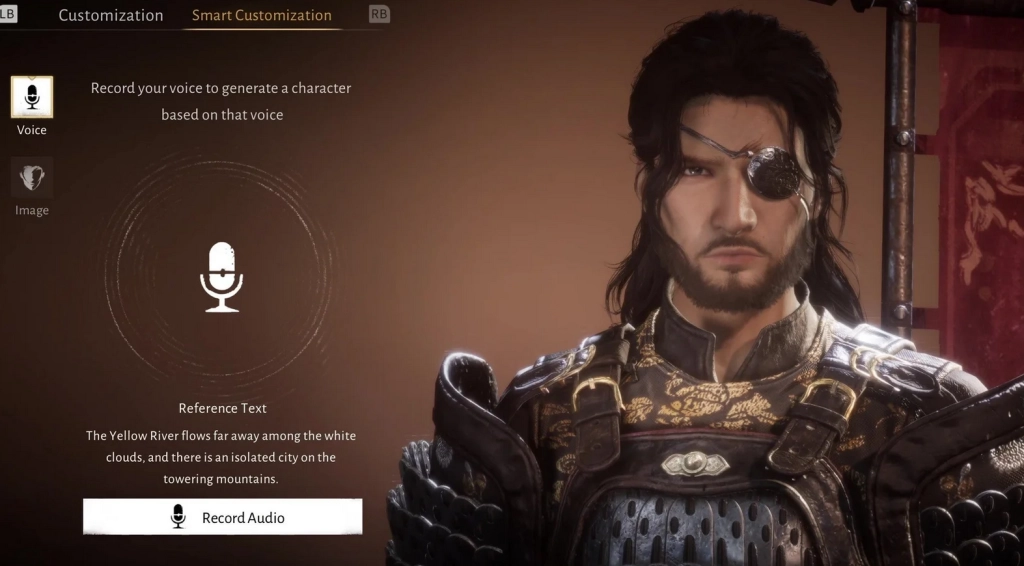Click the Reference Text heading
The image size is (1024, 566).
[x=223, y=408]
